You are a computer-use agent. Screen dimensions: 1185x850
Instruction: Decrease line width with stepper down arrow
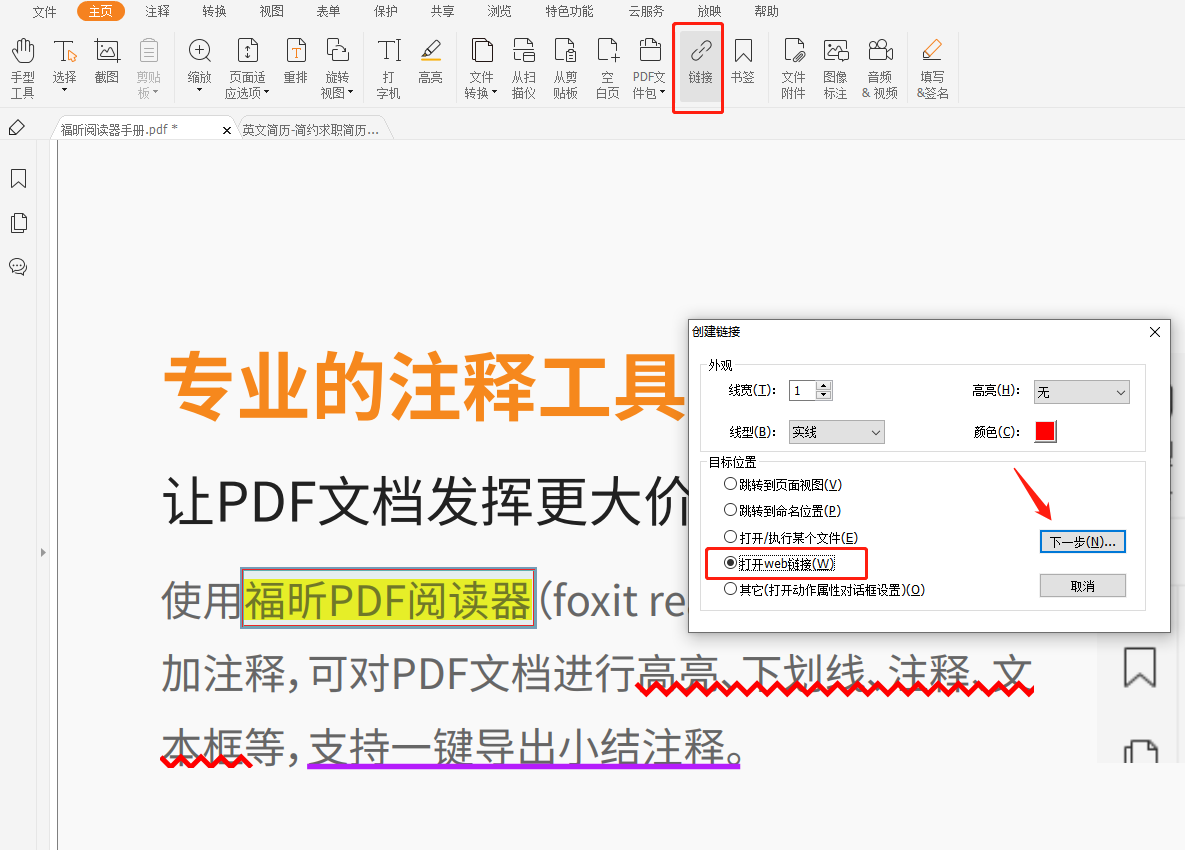(x=824, y=395)
